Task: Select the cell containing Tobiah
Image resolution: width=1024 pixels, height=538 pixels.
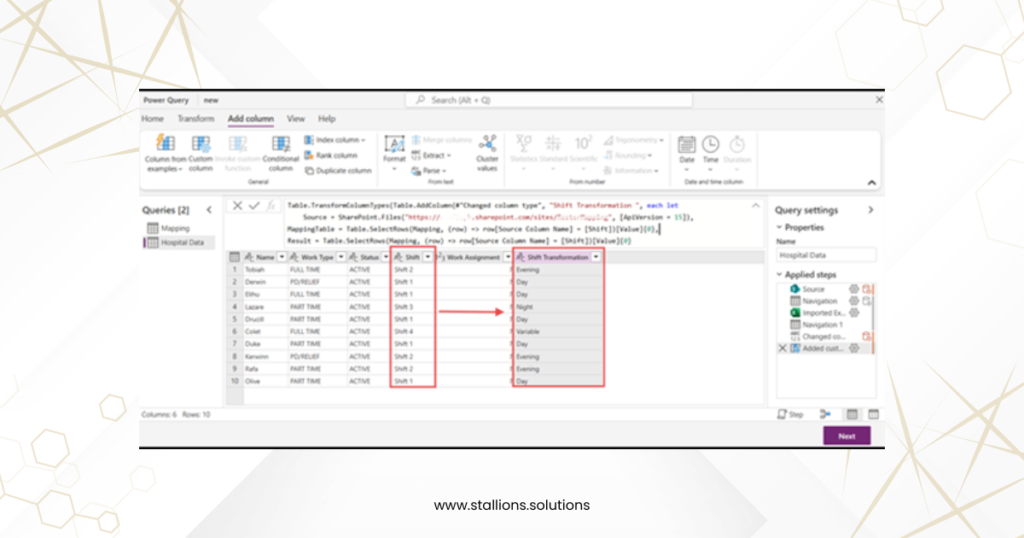Action: click(x=264, y=270)
